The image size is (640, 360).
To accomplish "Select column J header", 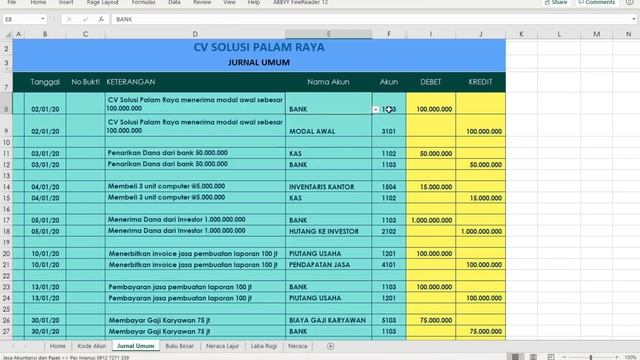I will (480, 34).
